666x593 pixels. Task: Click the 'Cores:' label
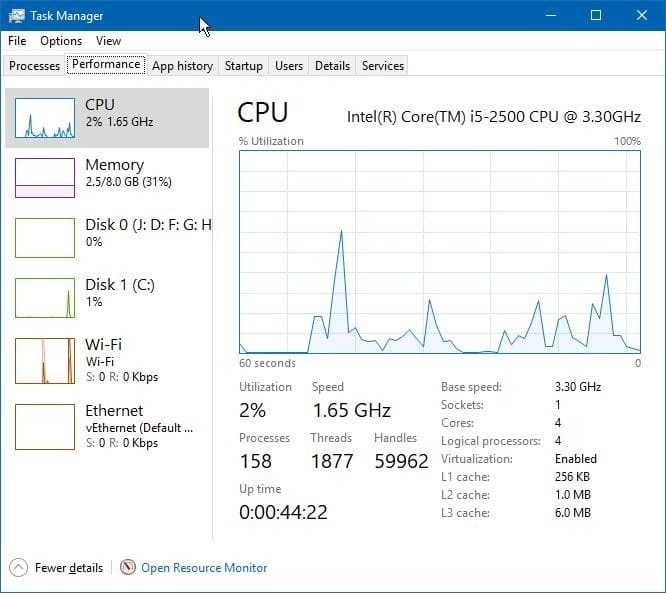coord(457,423)
